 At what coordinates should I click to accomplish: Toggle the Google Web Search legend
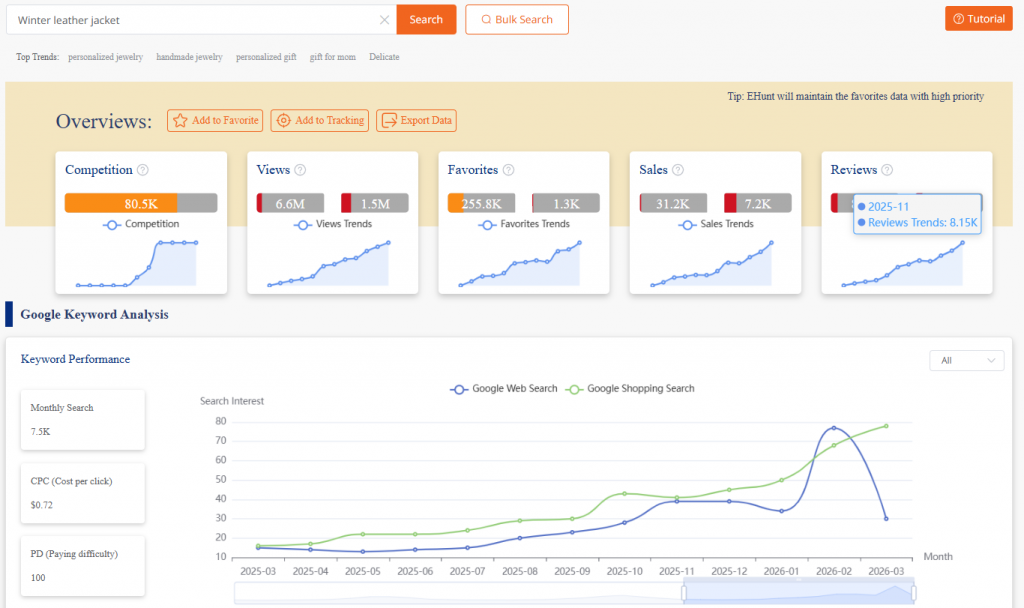(503, 389)
